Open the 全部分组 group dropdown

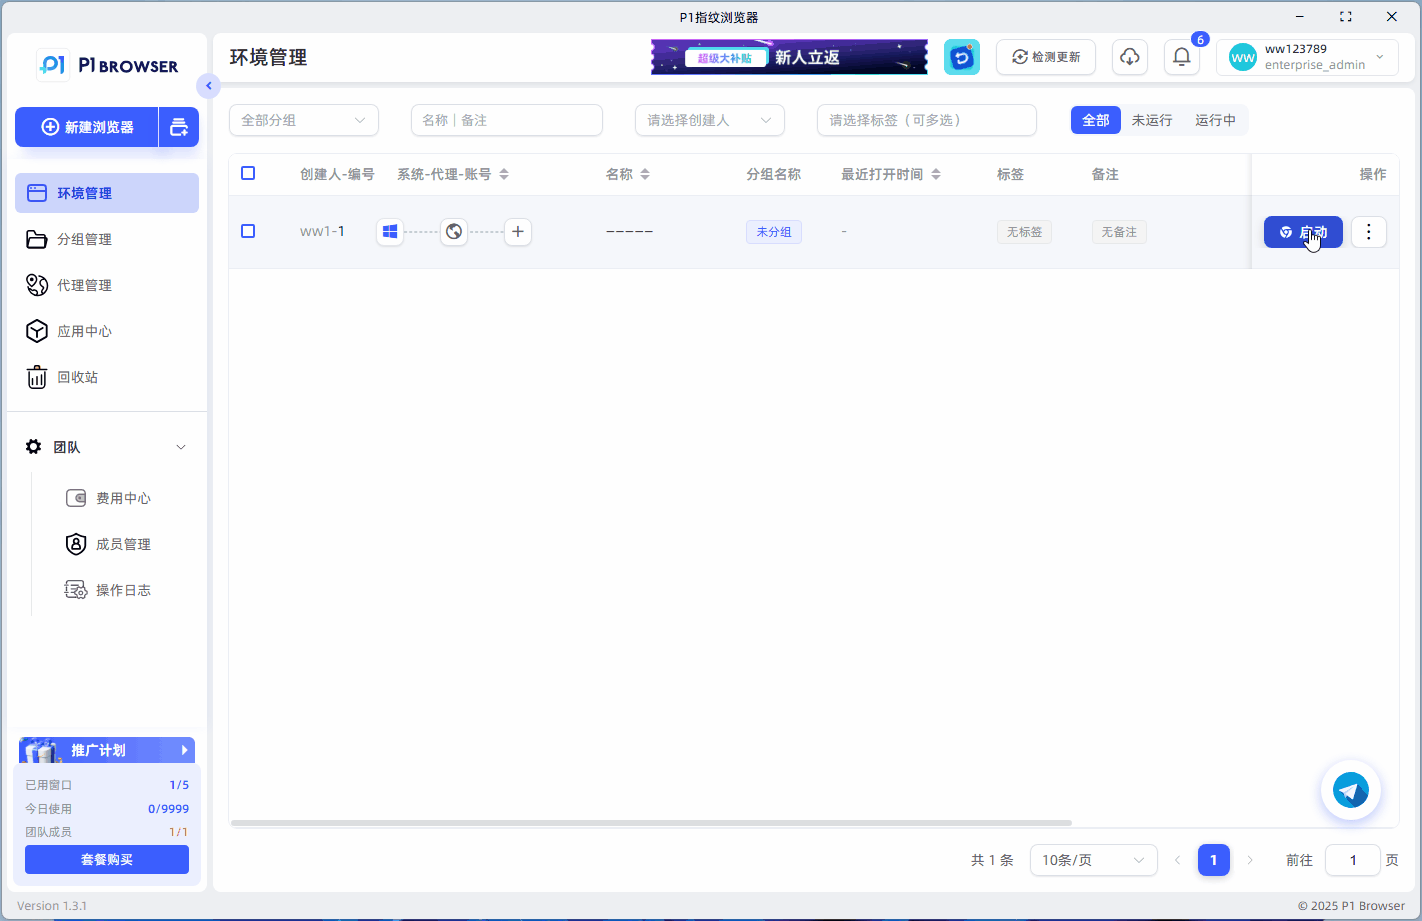(303, 119)
